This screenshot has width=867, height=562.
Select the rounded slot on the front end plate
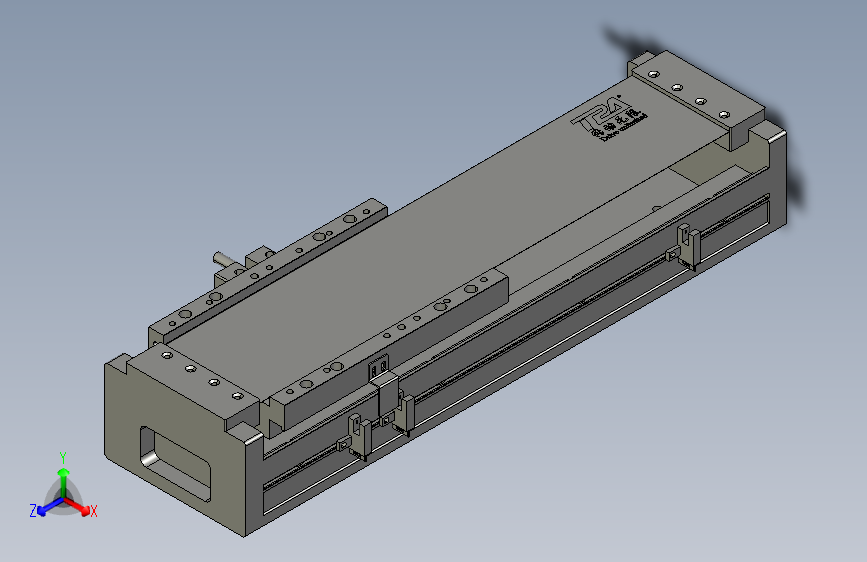[x=175, y=464]
